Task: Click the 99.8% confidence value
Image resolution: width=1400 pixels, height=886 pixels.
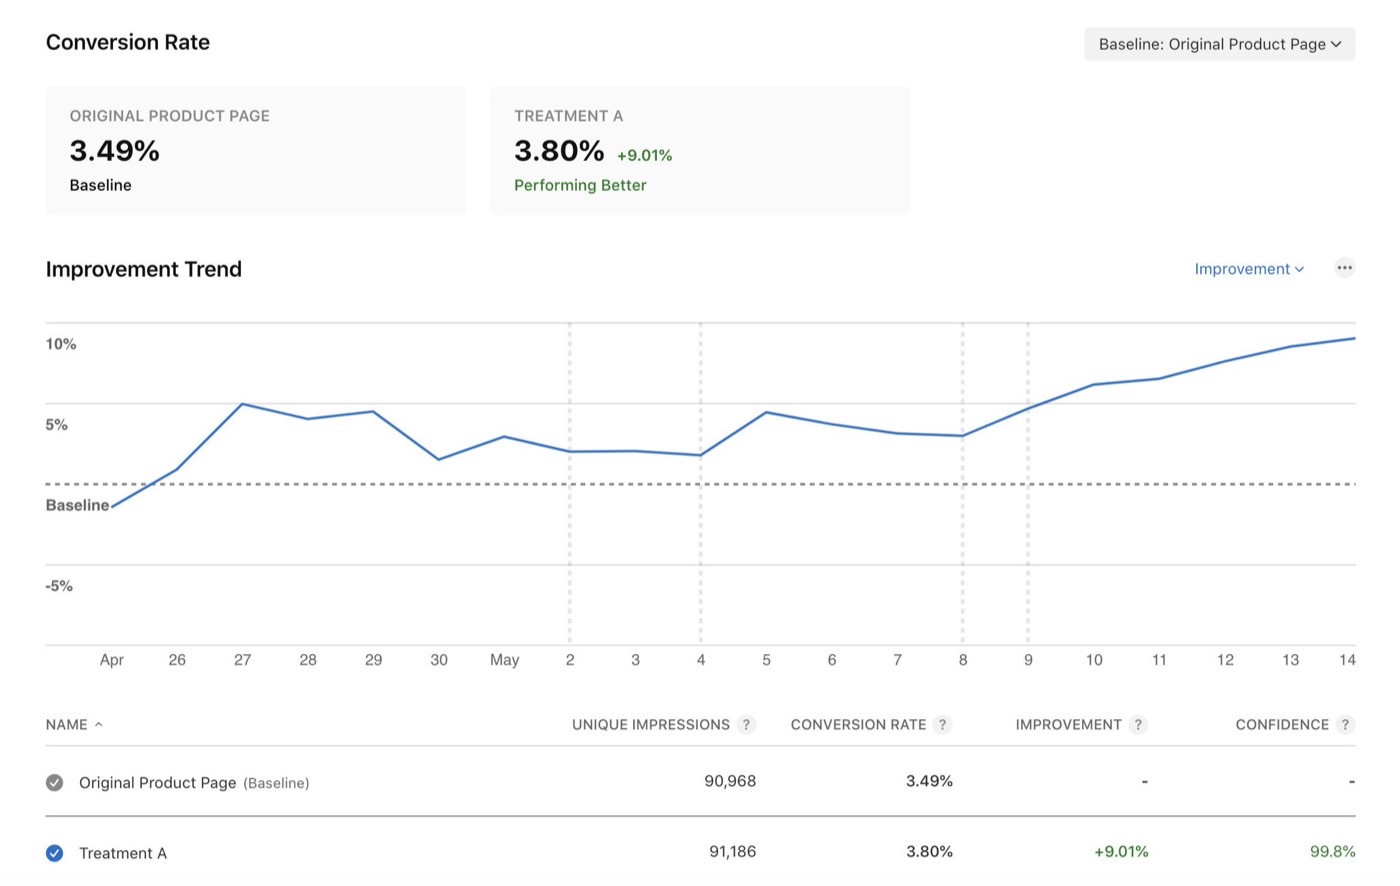Action: [1333, 852]
